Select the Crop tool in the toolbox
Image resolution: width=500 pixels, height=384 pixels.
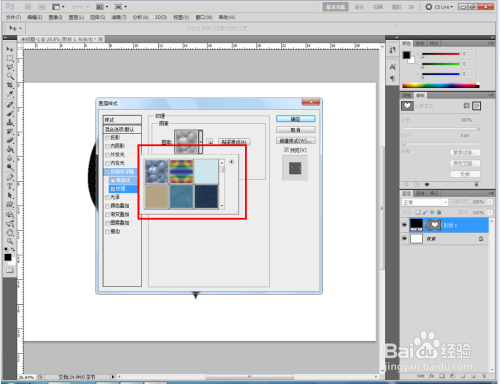pos(10,85)
